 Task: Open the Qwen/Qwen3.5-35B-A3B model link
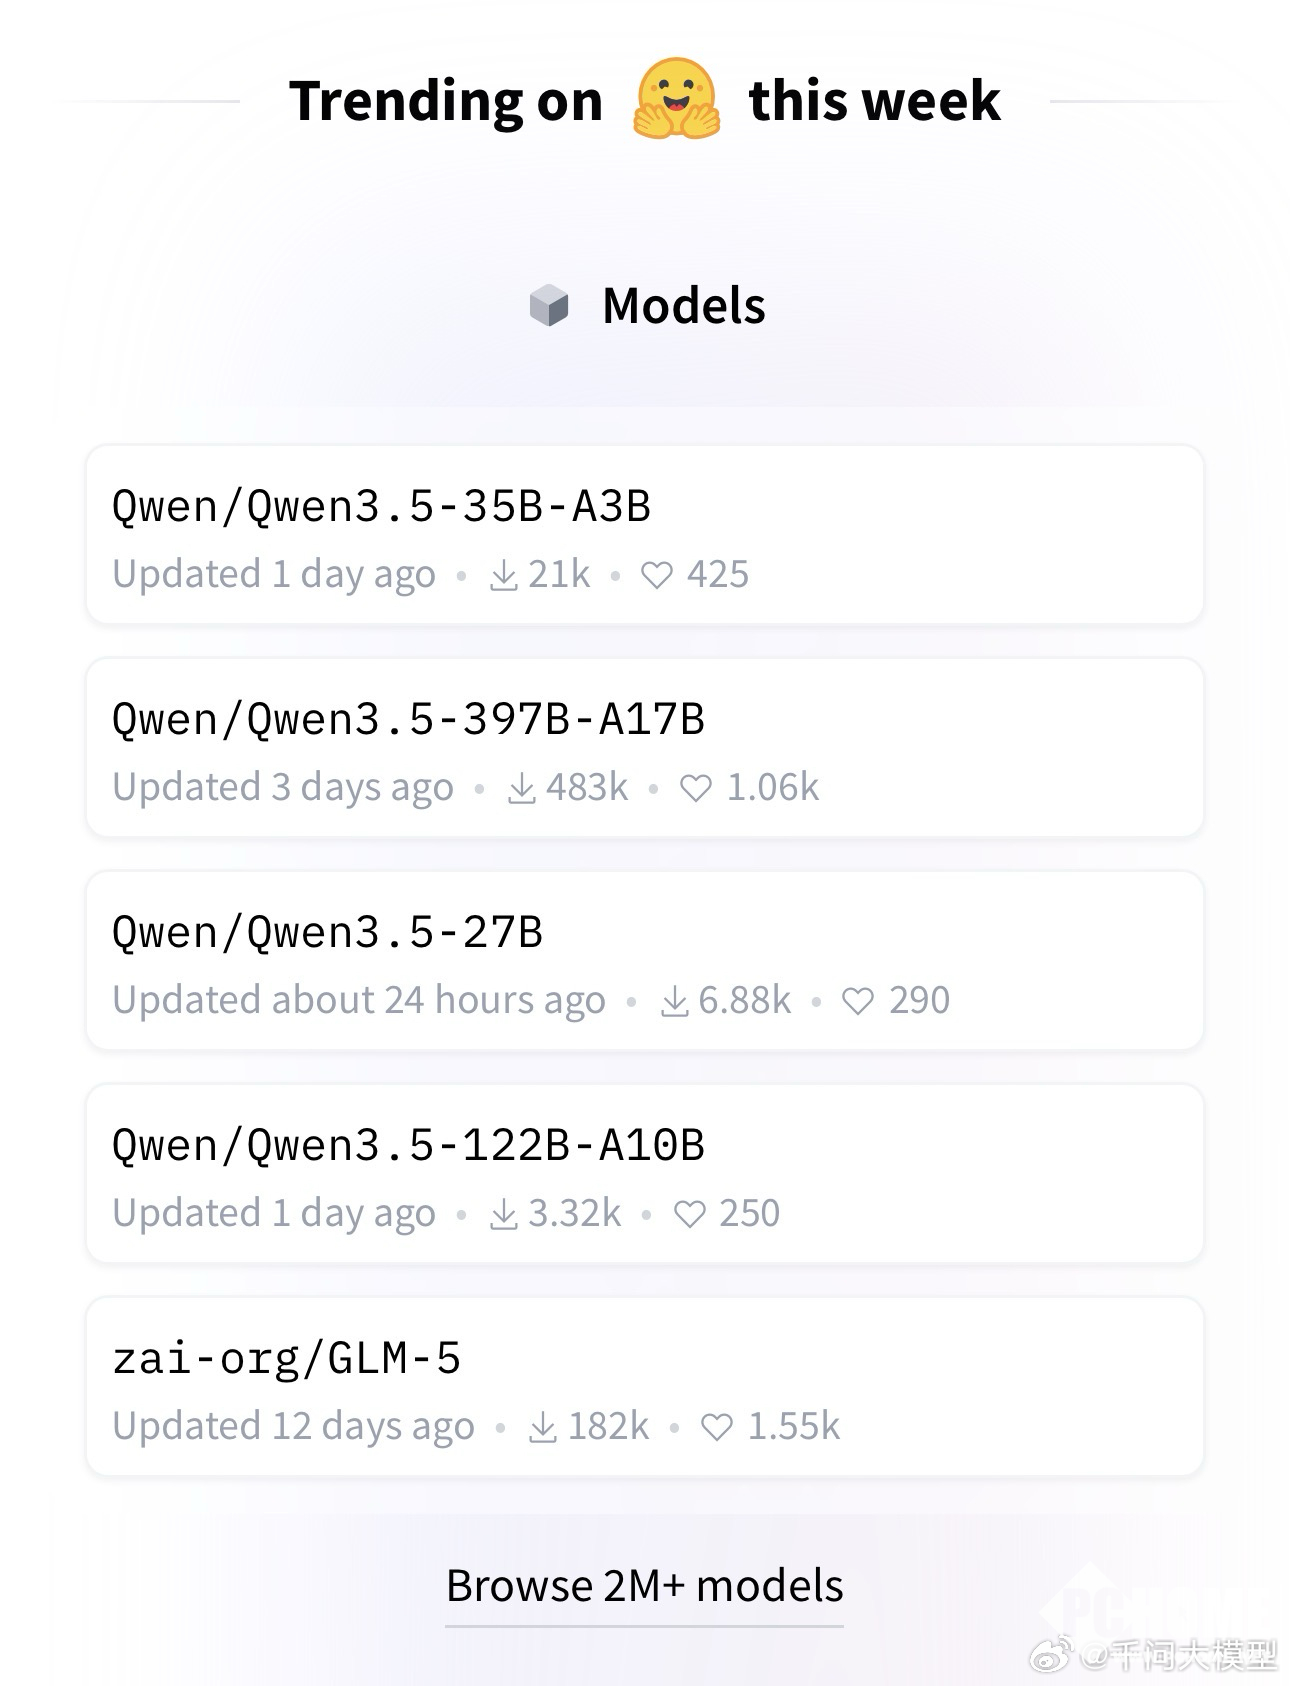pyautogui.click(x=381, y=506)
